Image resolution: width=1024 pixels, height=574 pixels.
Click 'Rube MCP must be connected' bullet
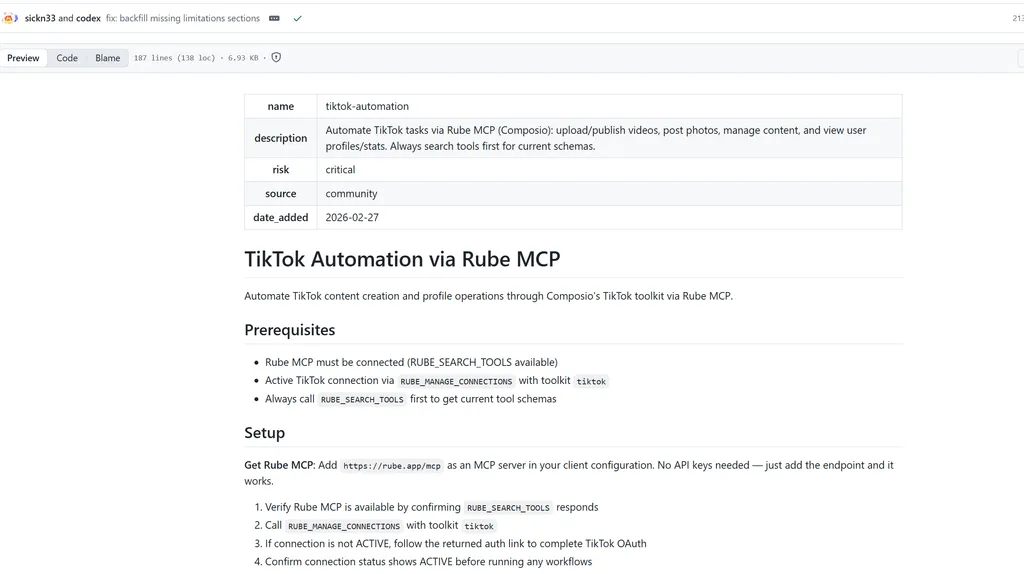click(411, 362)
